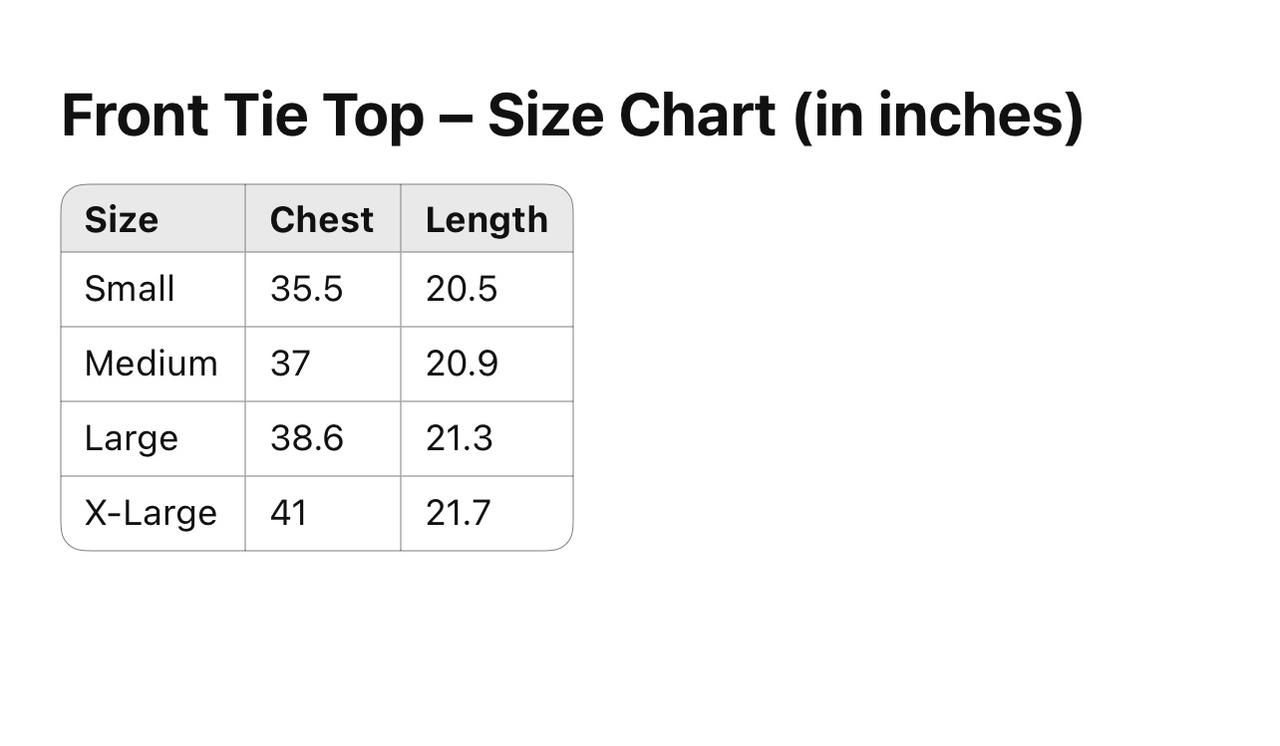Click the 21.7 length cell
Screen dimensions: 1280x746
point(458,513)
